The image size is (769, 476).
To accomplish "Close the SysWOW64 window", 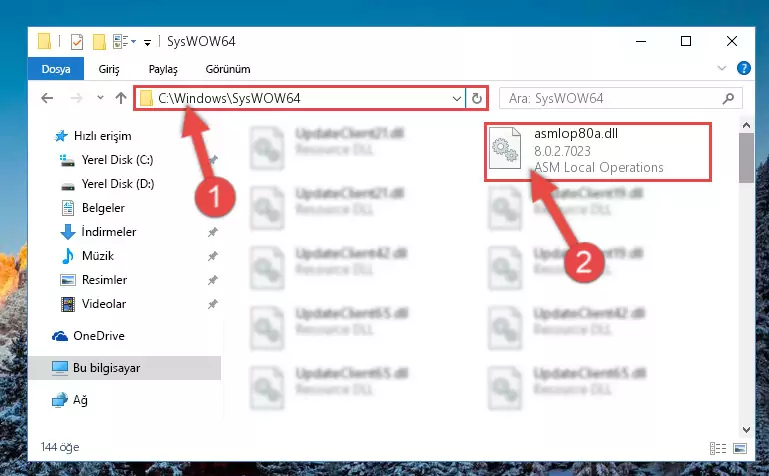I will click(732, 41).
